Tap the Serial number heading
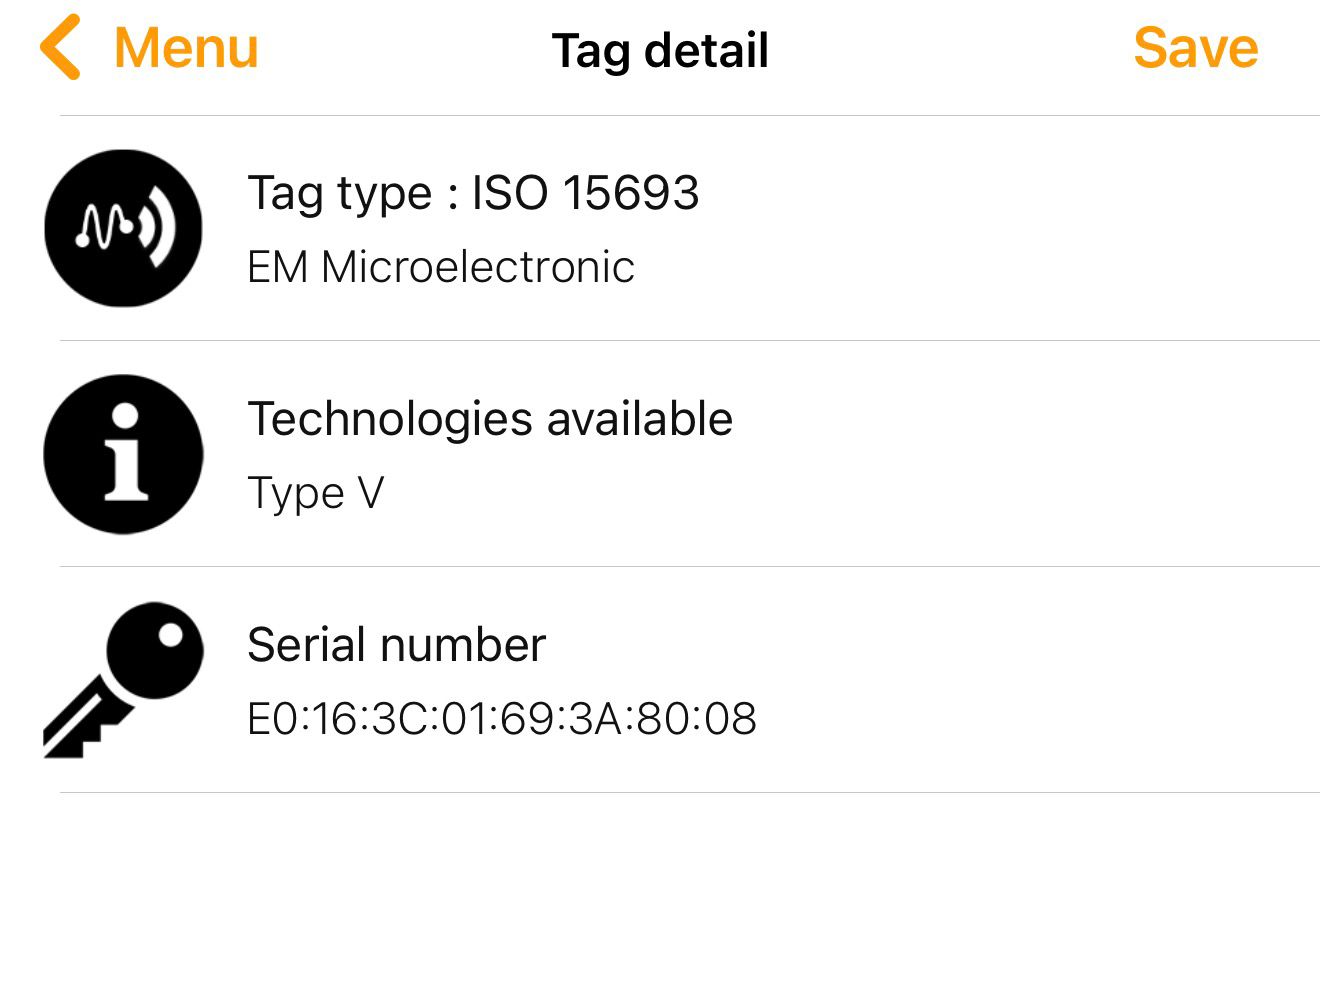The image size is (1320, 997). point(396,645)
